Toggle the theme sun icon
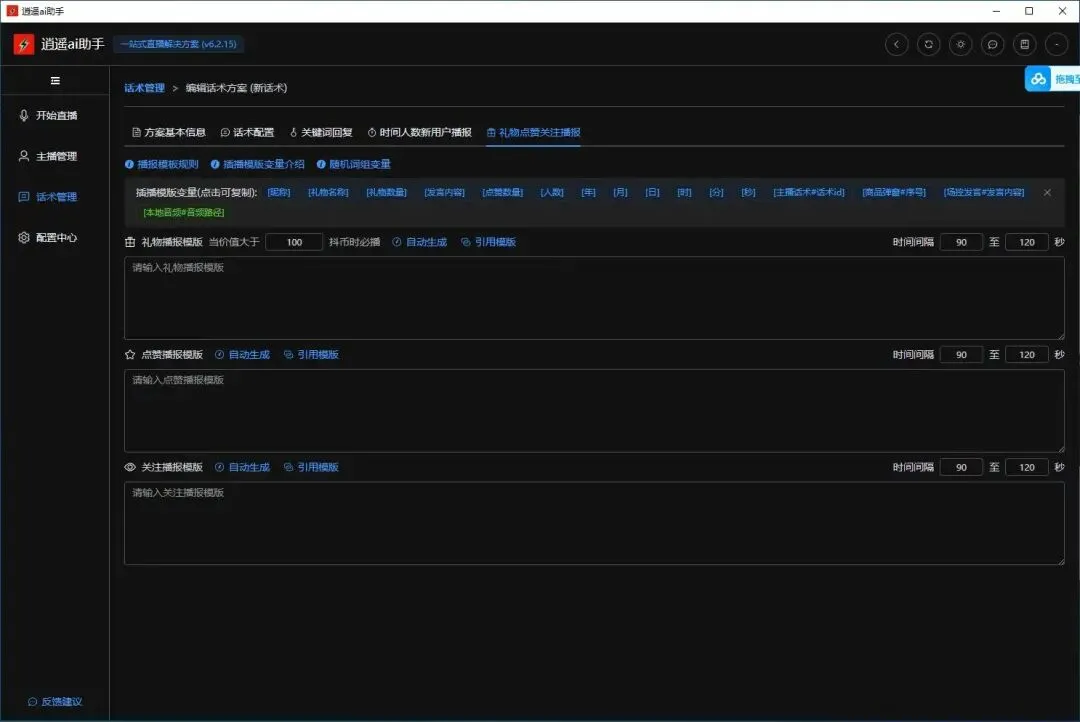Image resolution: width=1080 pixels, height=722 pixels. click(960, 45)
